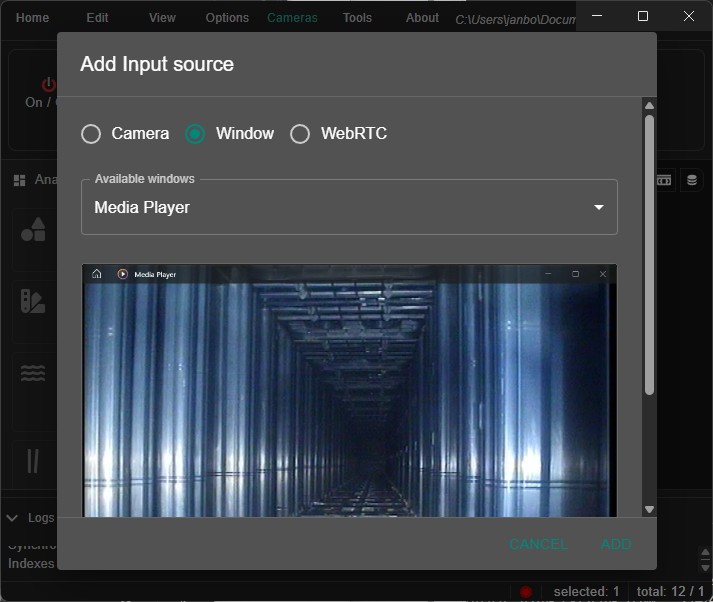Open the Available windows dropdown
Screen dimensions: 713x602
tap(349, 207)
